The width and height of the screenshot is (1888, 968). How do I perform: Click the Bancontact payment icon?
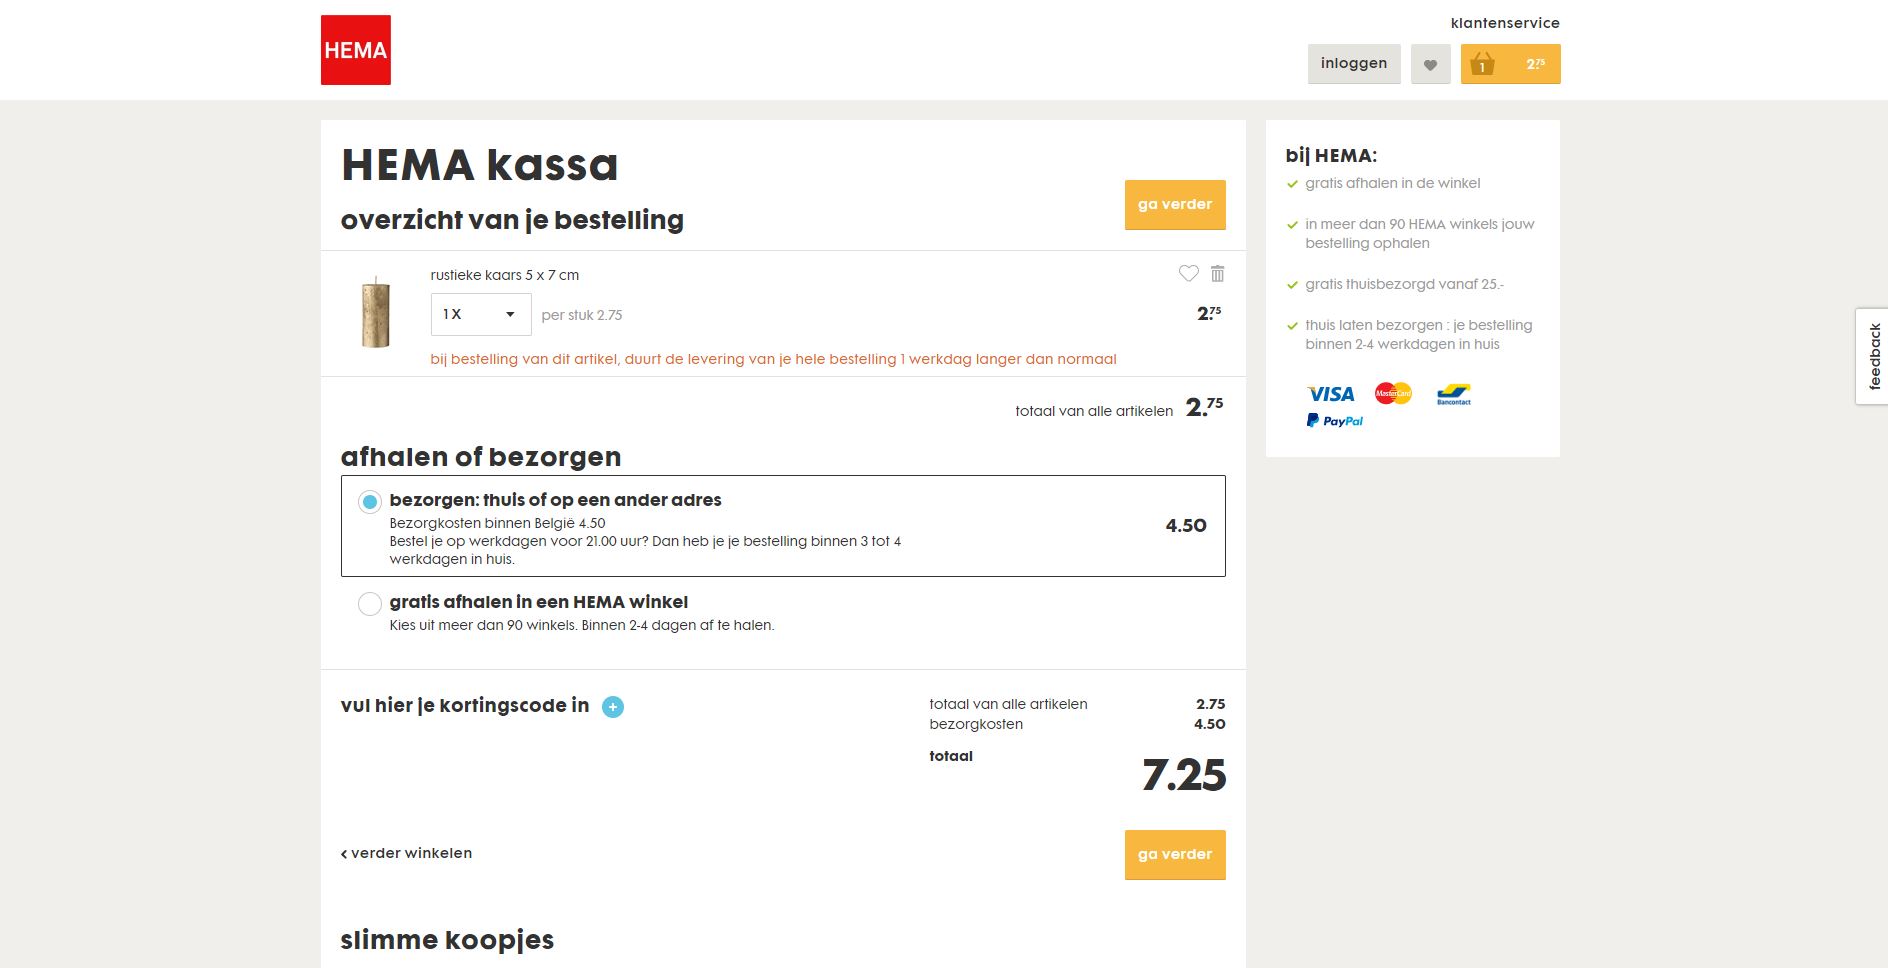tap(1454, 394)
